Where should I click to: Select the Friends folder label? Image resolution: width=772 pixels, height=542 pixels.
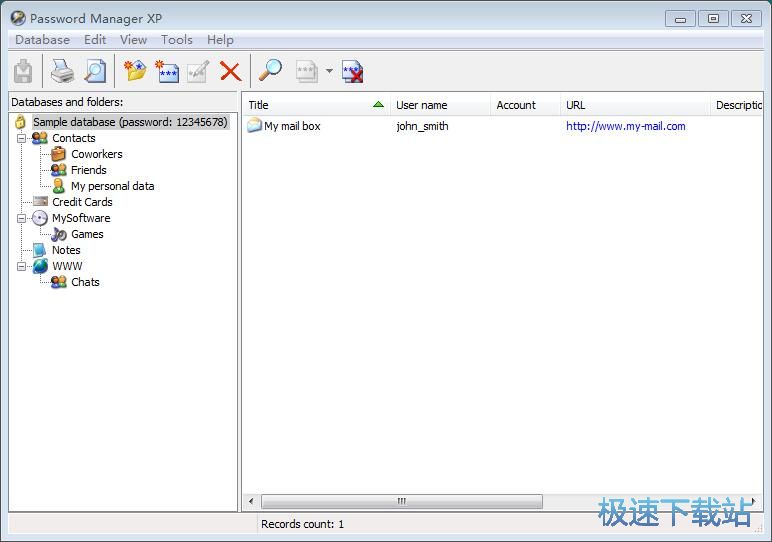click(89, 170)
